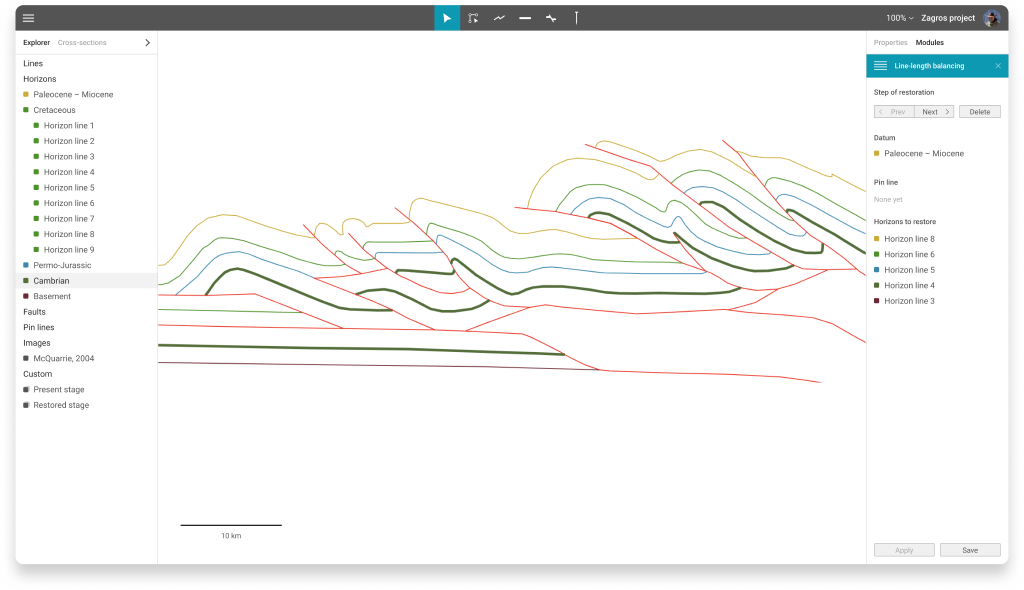Viewport: 1024px width, 590px height.
Task: Open the 100% zoom dropdown
Action: pos(899,18)
